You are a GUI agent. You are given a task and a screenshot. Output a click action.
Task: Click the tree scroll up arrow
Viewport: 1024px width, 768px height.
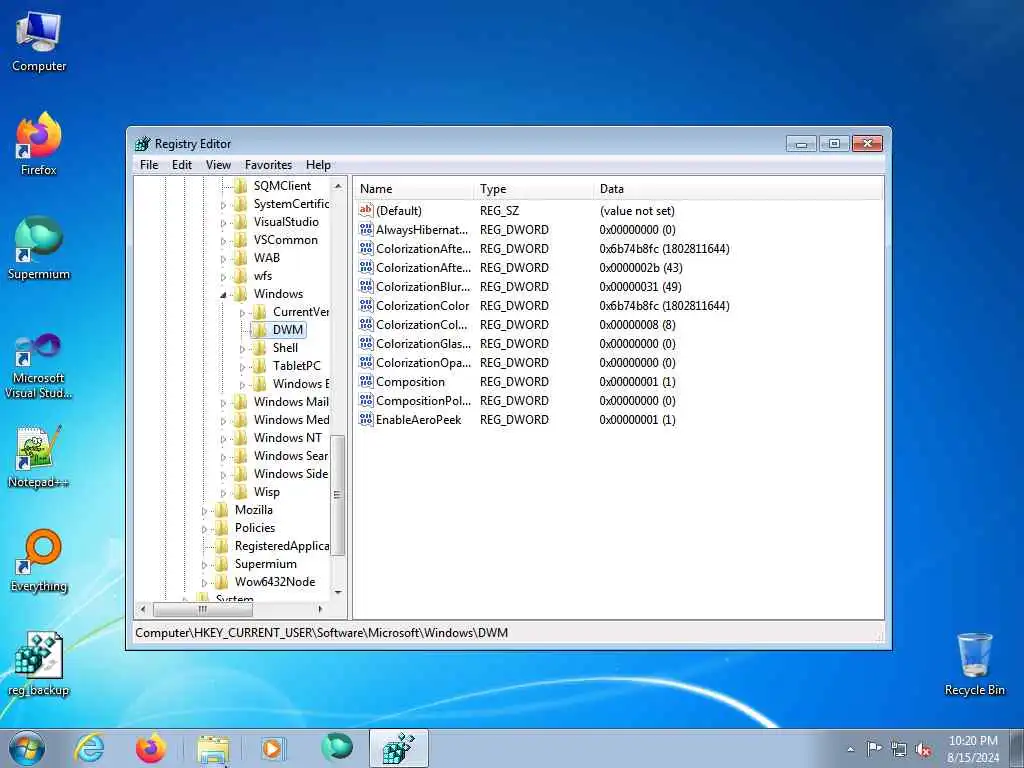(x=338, y=186)
